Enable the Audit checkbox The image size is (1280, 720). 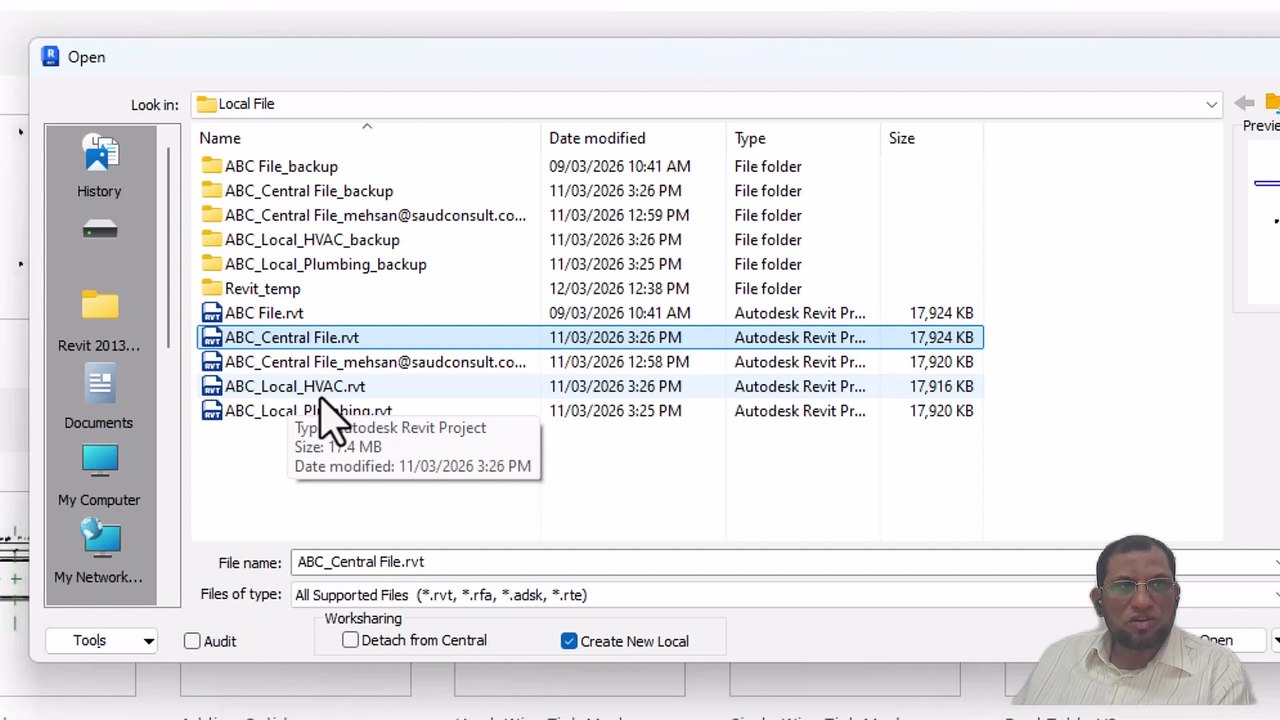click(x=192, y=641)
